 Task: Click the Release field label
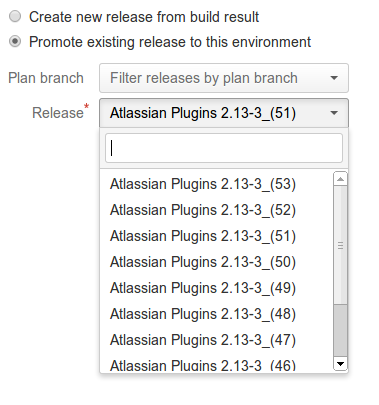point(58,113)
